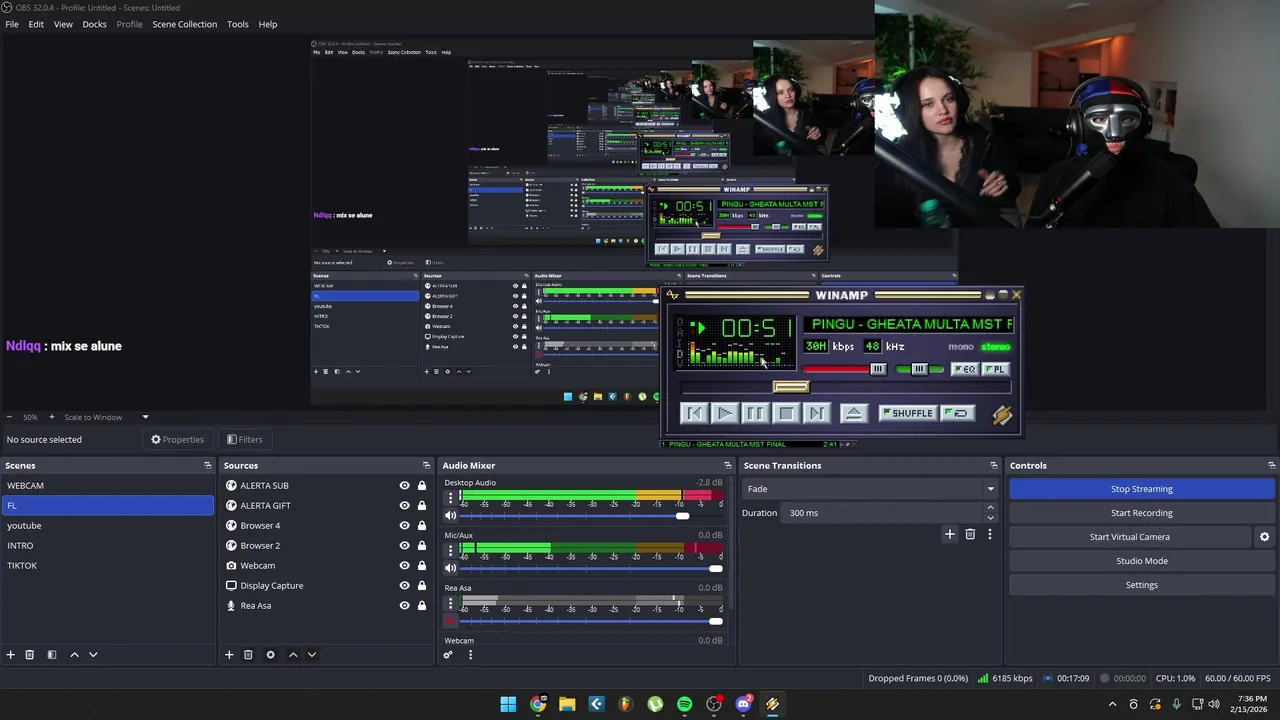Unlock the Webcam source

click(x=422, y=566)
